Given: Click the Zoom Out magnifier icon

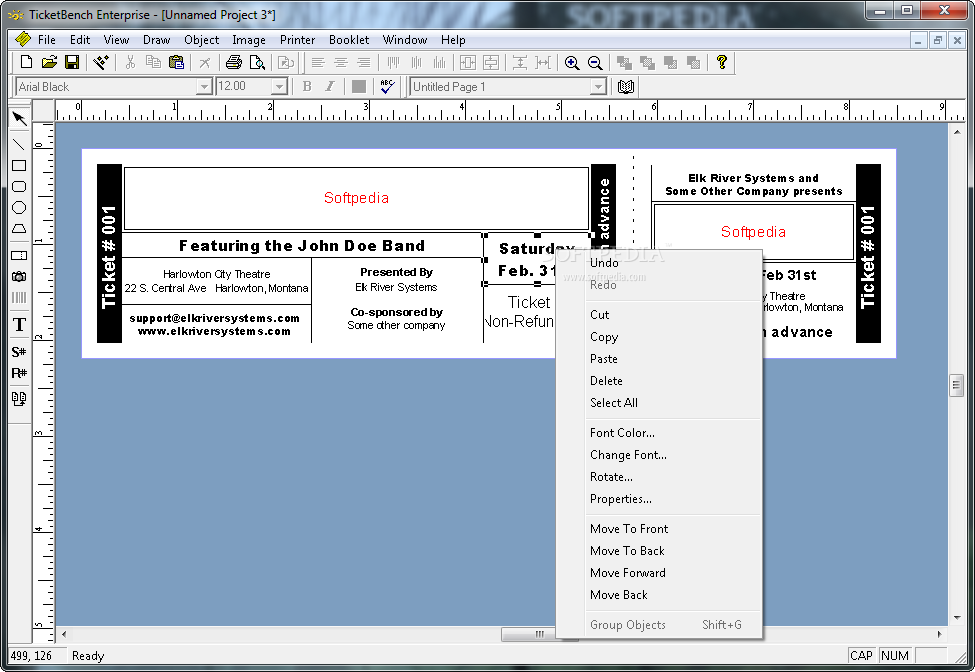Looking at the screenshot, I should pos(595,63).
